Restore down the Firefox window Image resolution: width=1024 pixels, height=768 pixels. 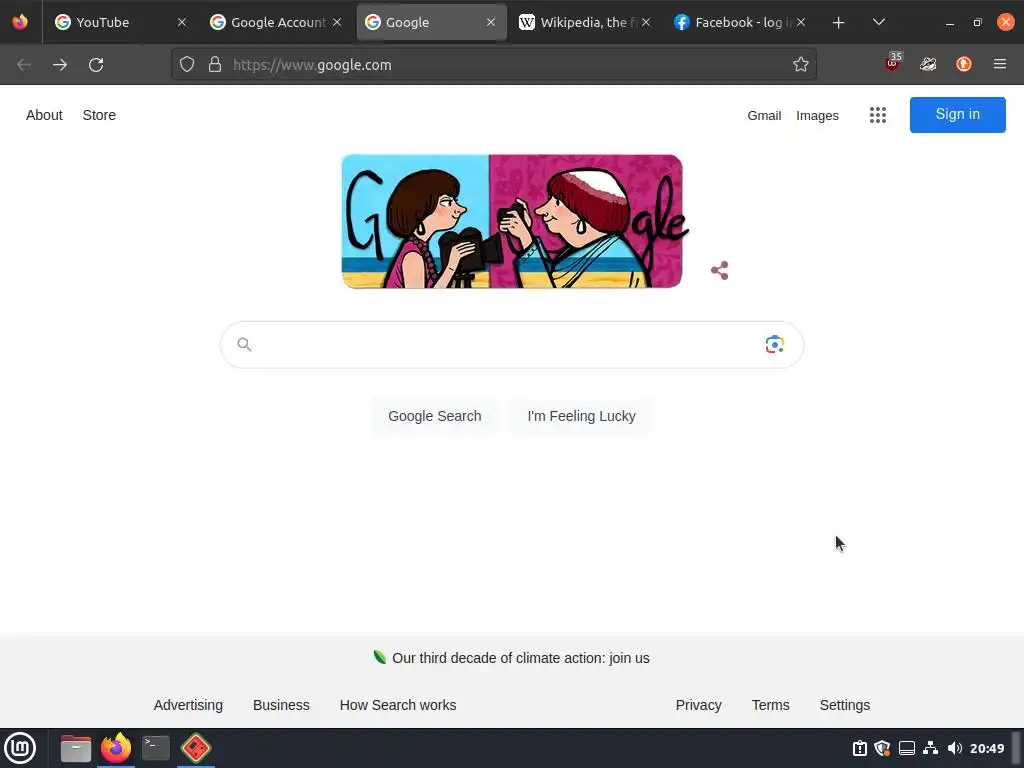(x=978, y=23)
